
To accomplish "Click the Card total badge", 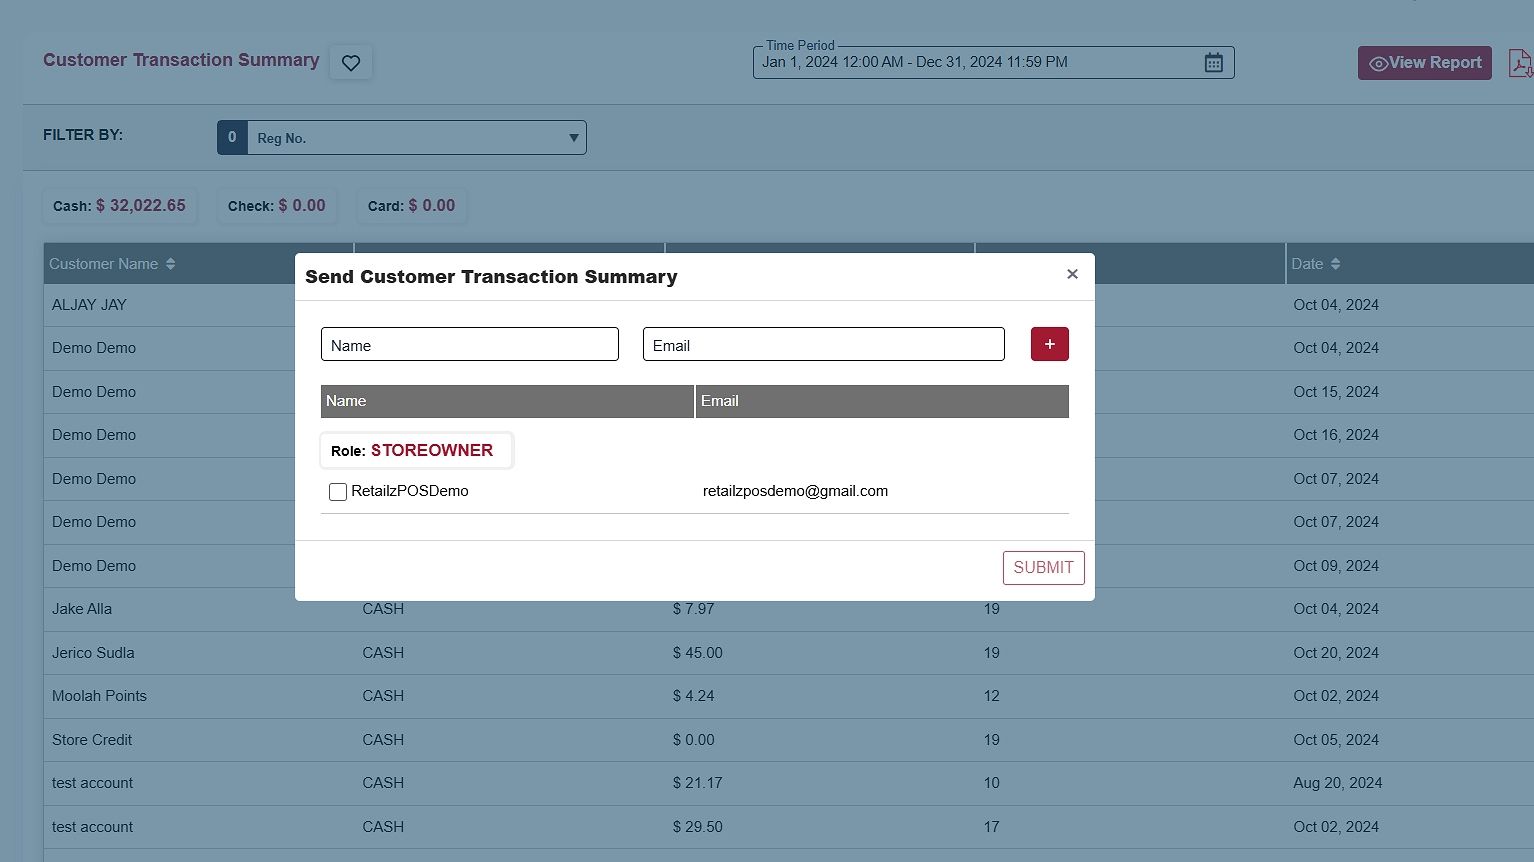I will (x=411, y=206).
